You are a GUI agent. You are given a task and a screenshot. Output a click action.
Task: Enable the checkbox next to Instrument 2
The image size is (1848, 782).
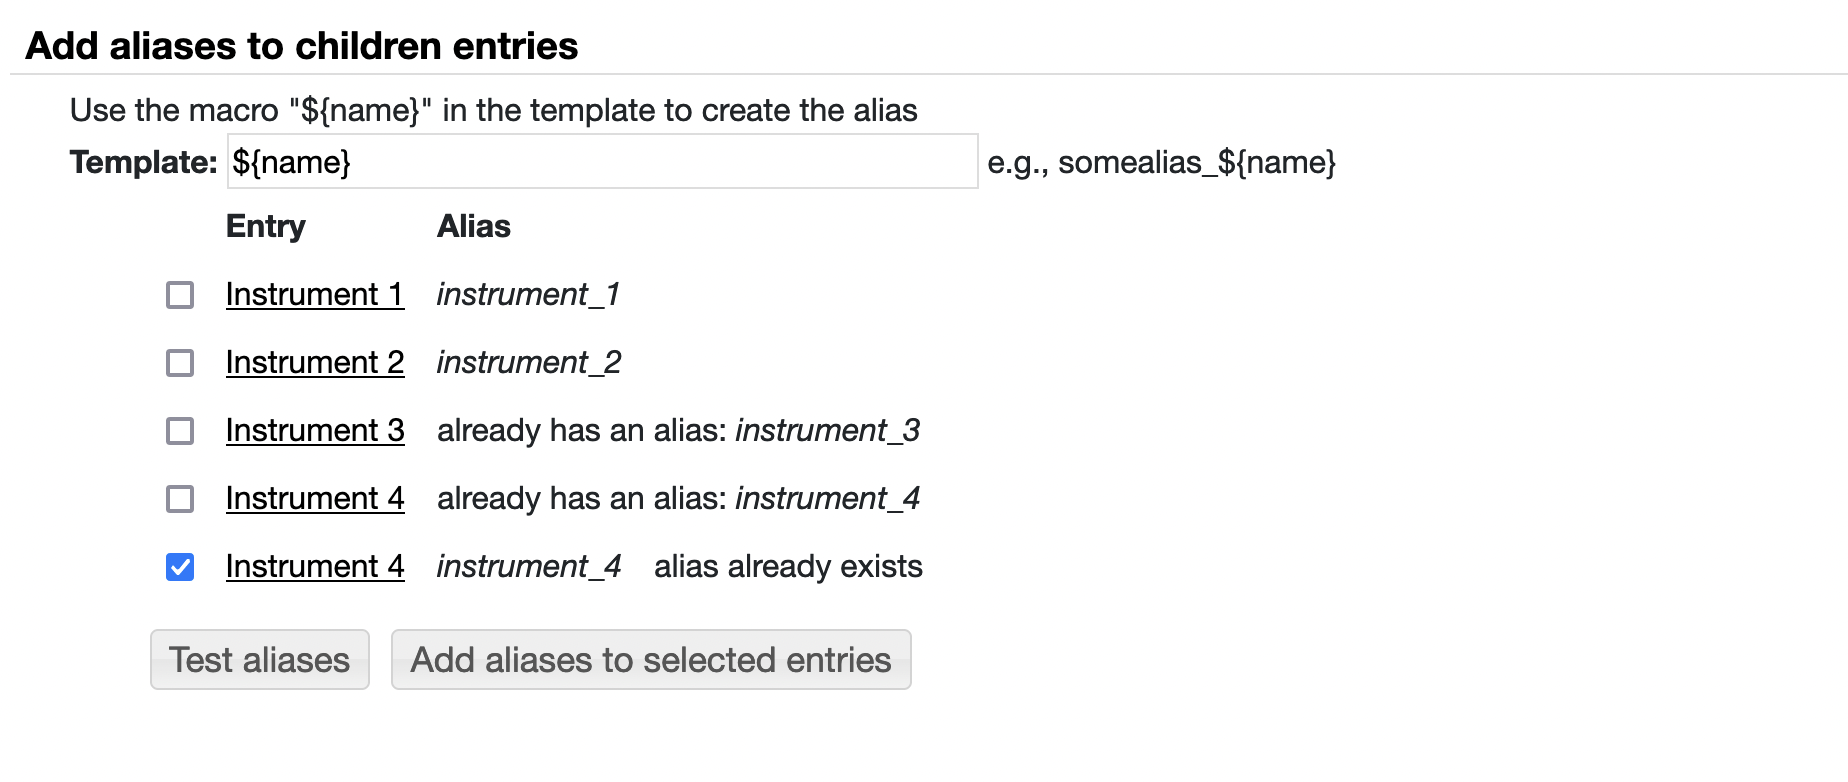tap(180, 363)
